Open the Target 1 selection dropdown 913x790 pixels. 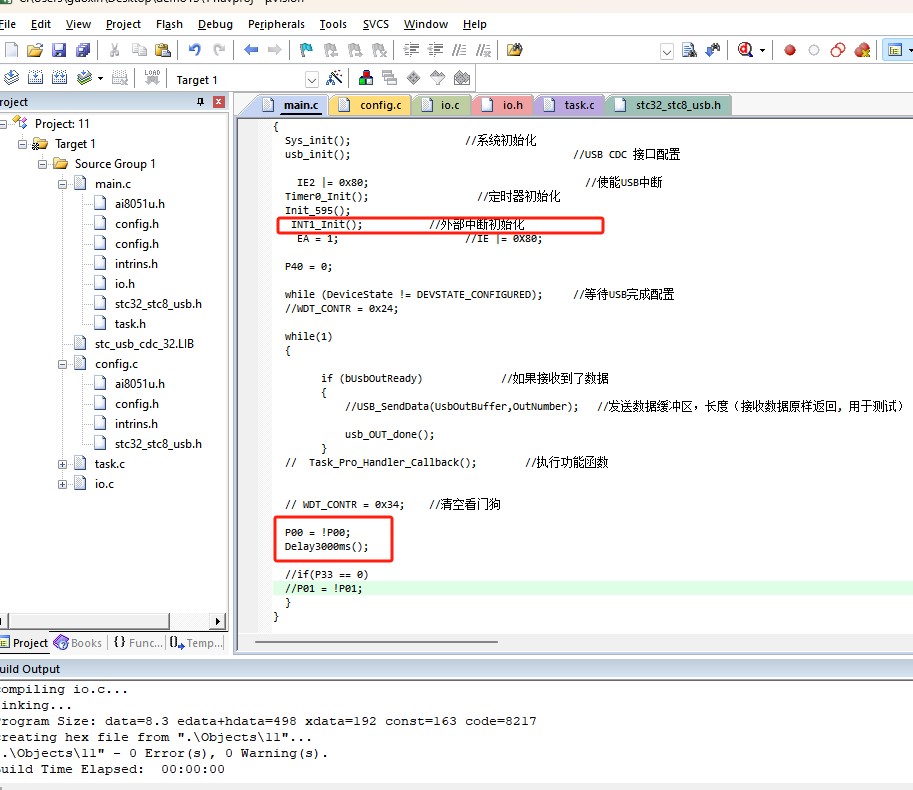[x=312, y=80]
